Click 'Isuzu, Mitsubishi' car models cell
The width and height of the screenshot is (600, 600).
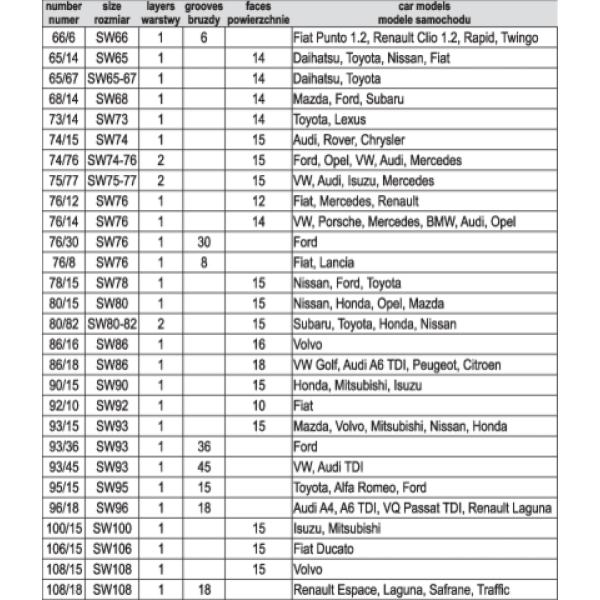coord(425,528)
